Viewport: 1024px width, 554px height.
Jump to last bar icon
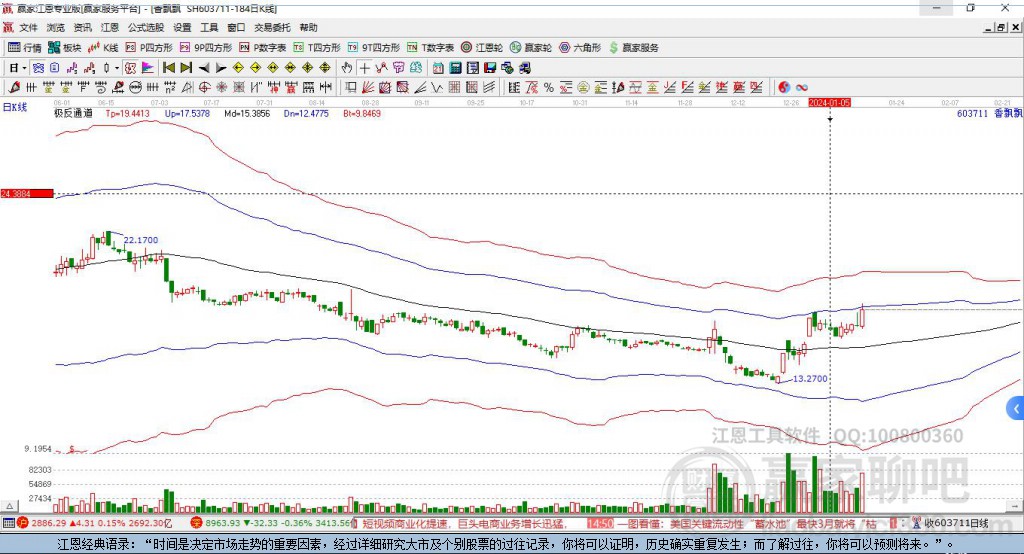(x=186, y=68)
